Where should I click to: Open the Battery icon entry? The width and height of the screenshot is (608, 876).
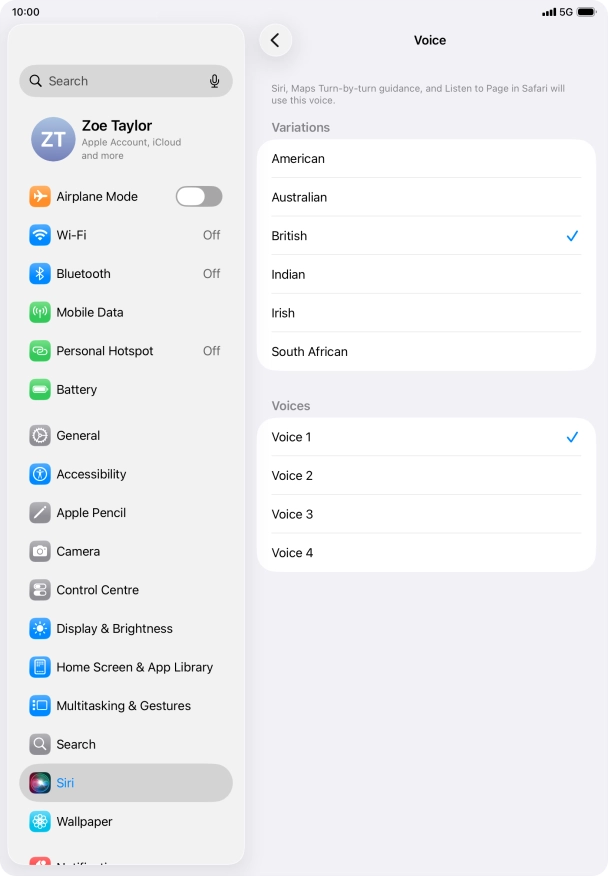[x=40, y=389]
